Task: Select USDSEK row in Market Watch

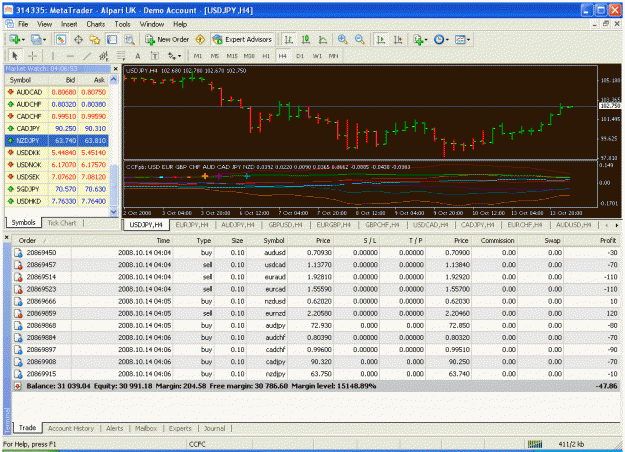Action: click(57, 177)
